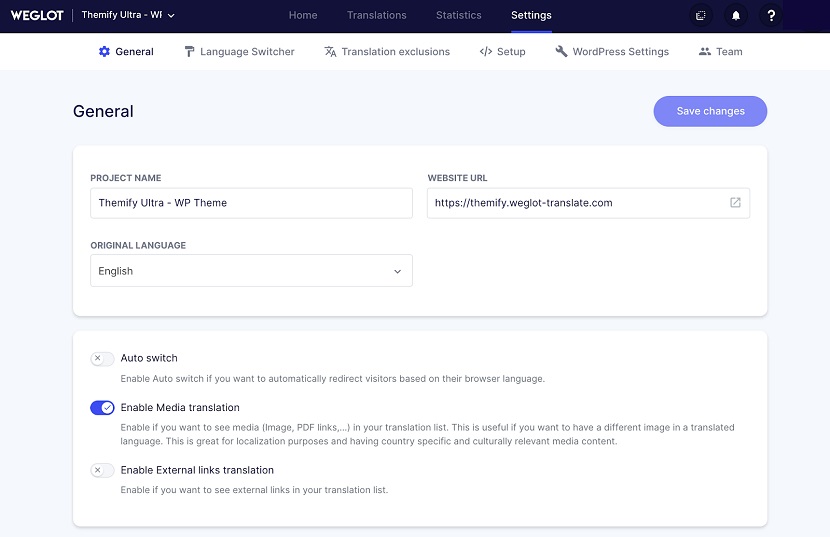Screen dimensions: 830x537
Task: Click the General page heading
Action: coord(103,111)
